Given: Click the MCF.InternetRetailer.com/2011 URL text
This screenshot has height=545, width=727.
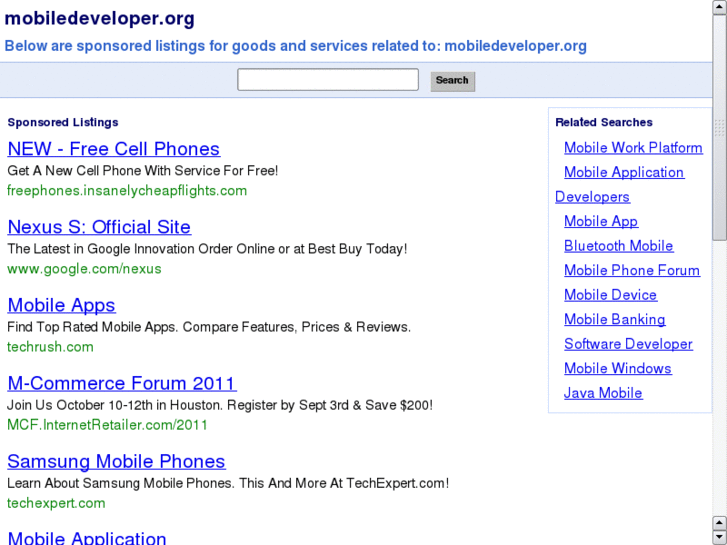Looking at the screenshot, I should coord(107,425).
